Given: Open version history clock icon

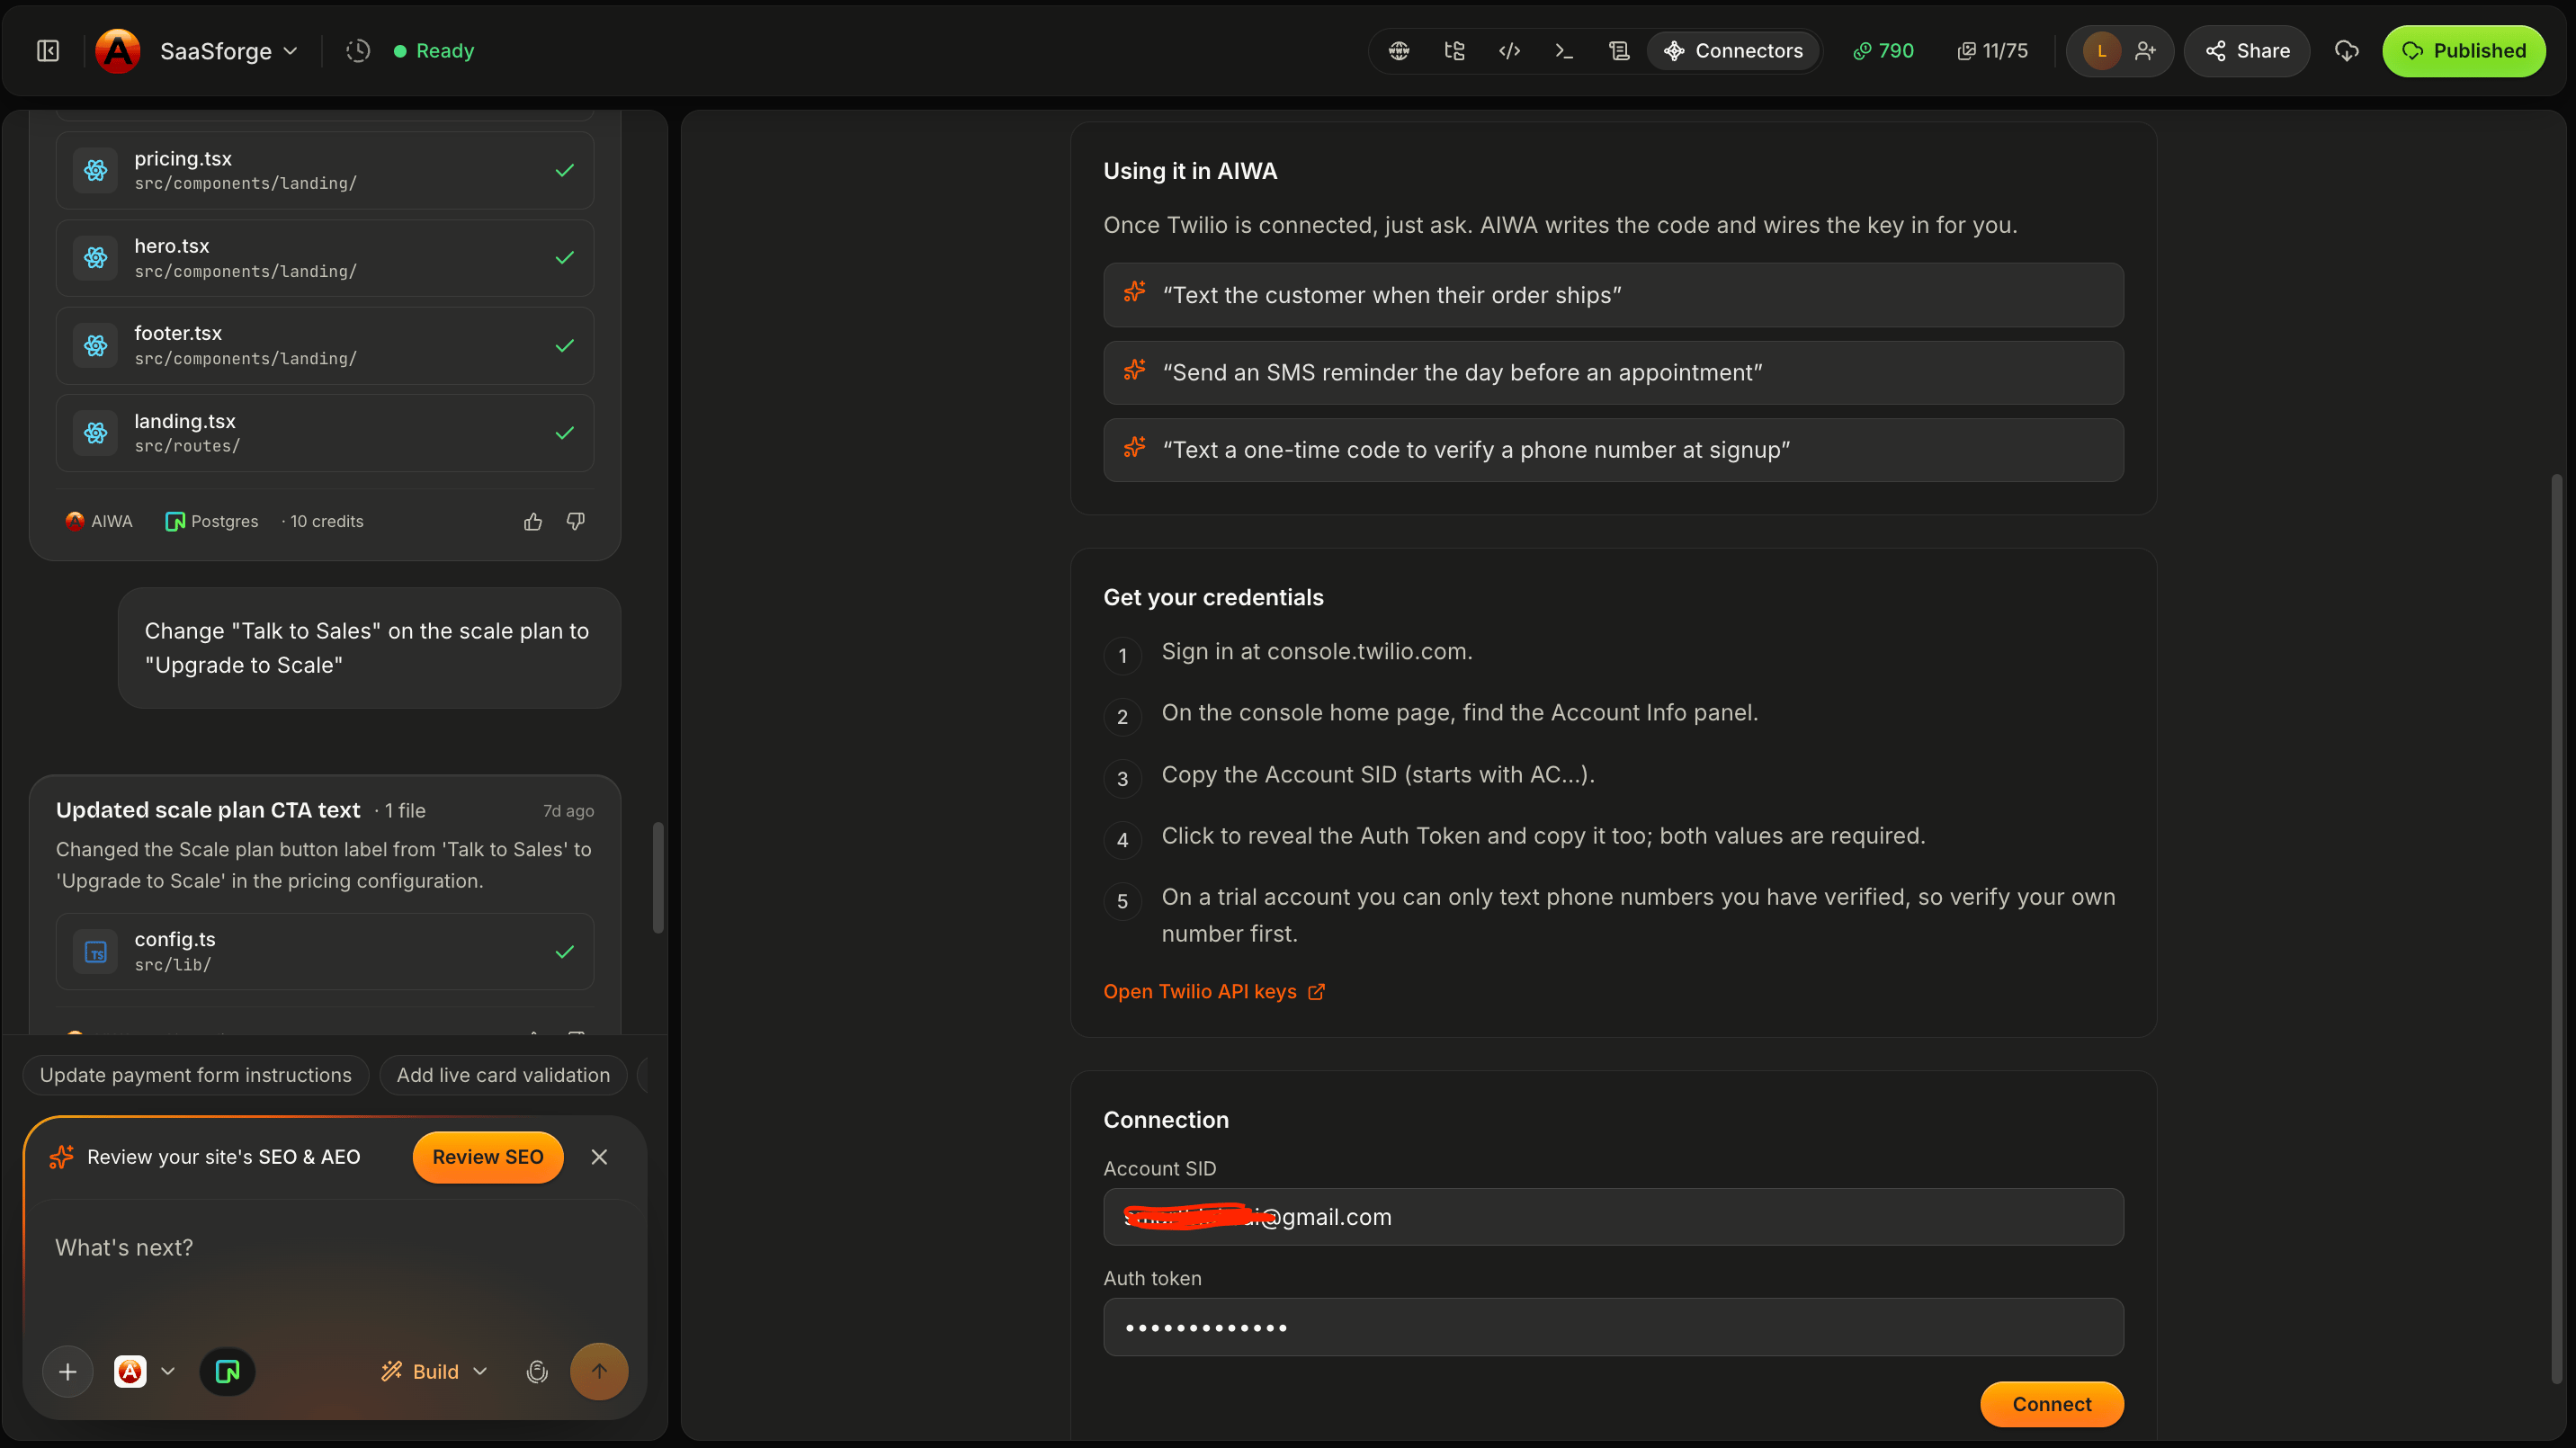Looking at the screenshot, I should pyautogui.click(x=358, y=51).
